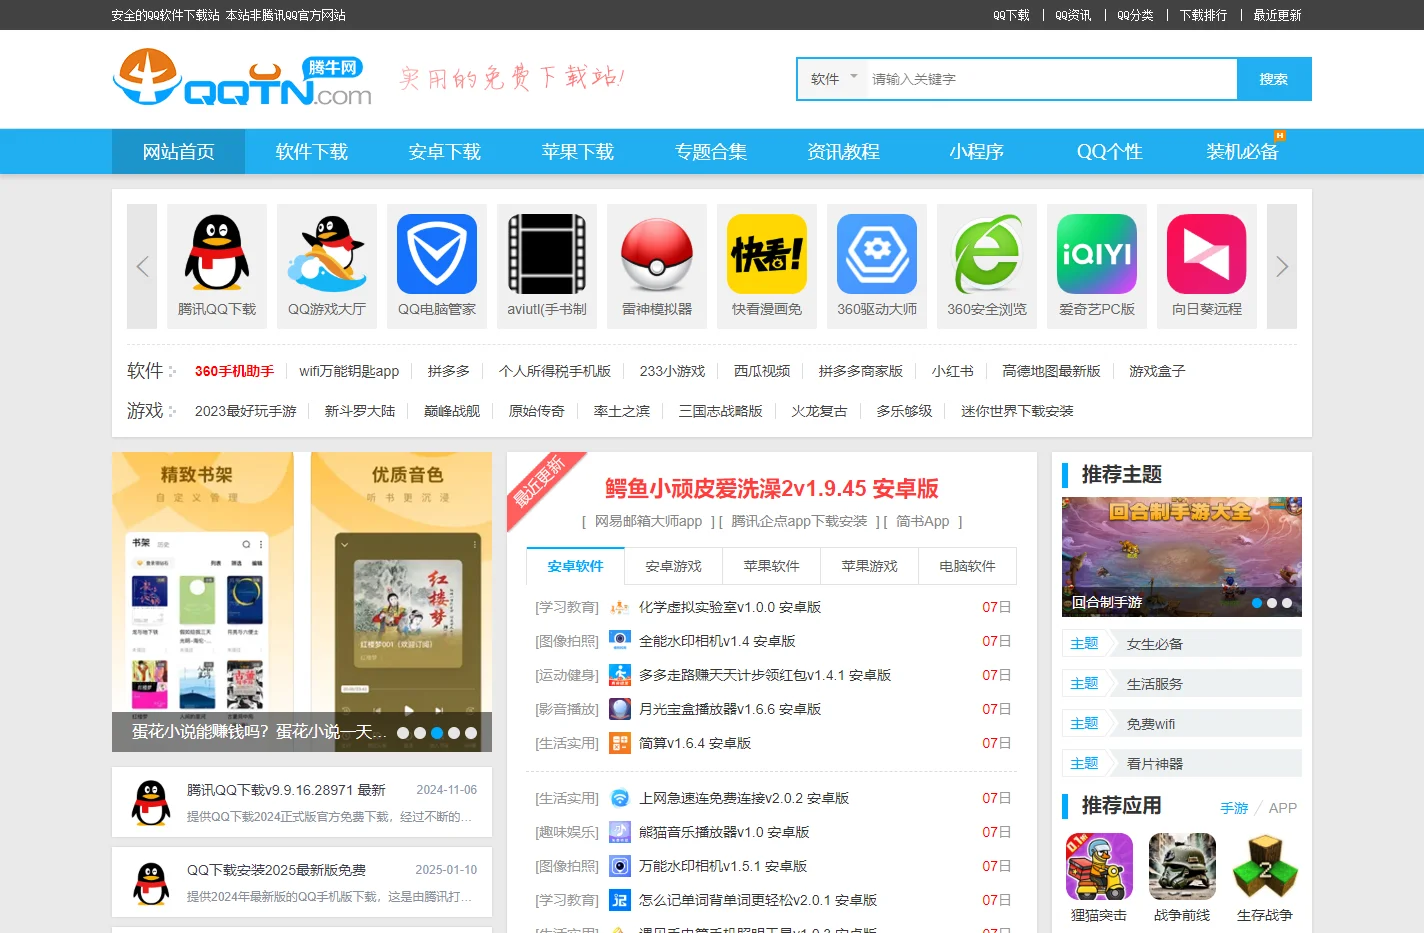Click icon beside 万能水印相机v1.5.1
1424x933 pixels.
[620, 866]
